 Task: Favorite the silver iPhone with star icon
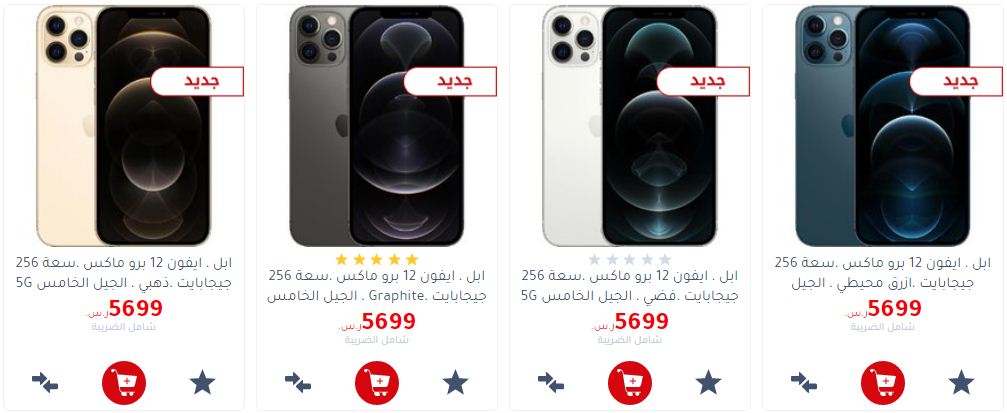pyautogui.click(x=708, y=382)
